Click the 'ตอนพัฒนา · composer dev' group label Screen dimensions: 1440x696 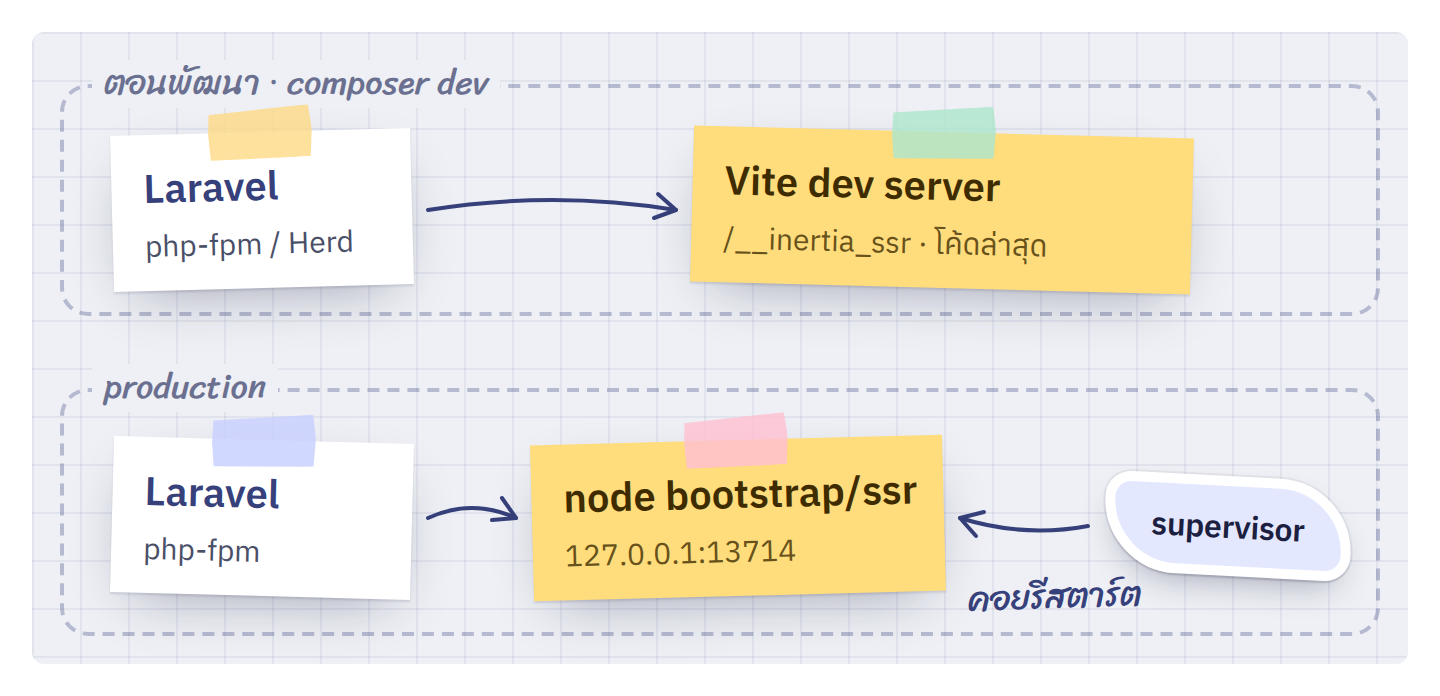pos(296,83)
